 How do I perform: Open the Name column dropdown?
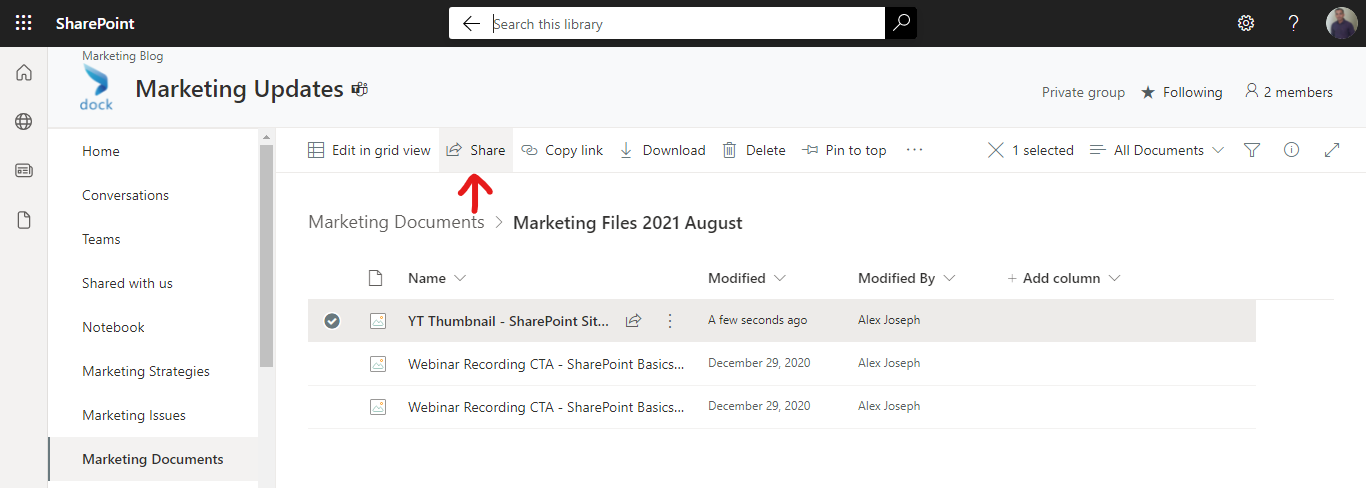point(437,278)
